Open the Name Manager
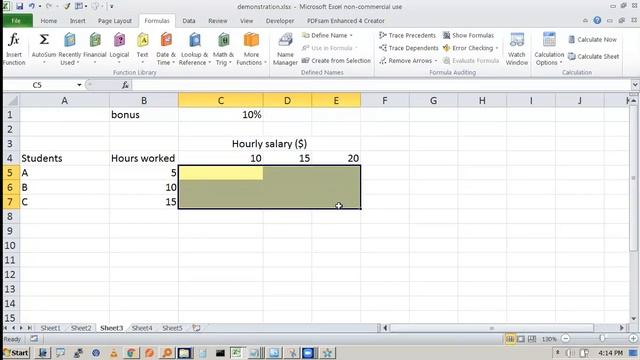The image size is (640, 360). click(285, 49)
